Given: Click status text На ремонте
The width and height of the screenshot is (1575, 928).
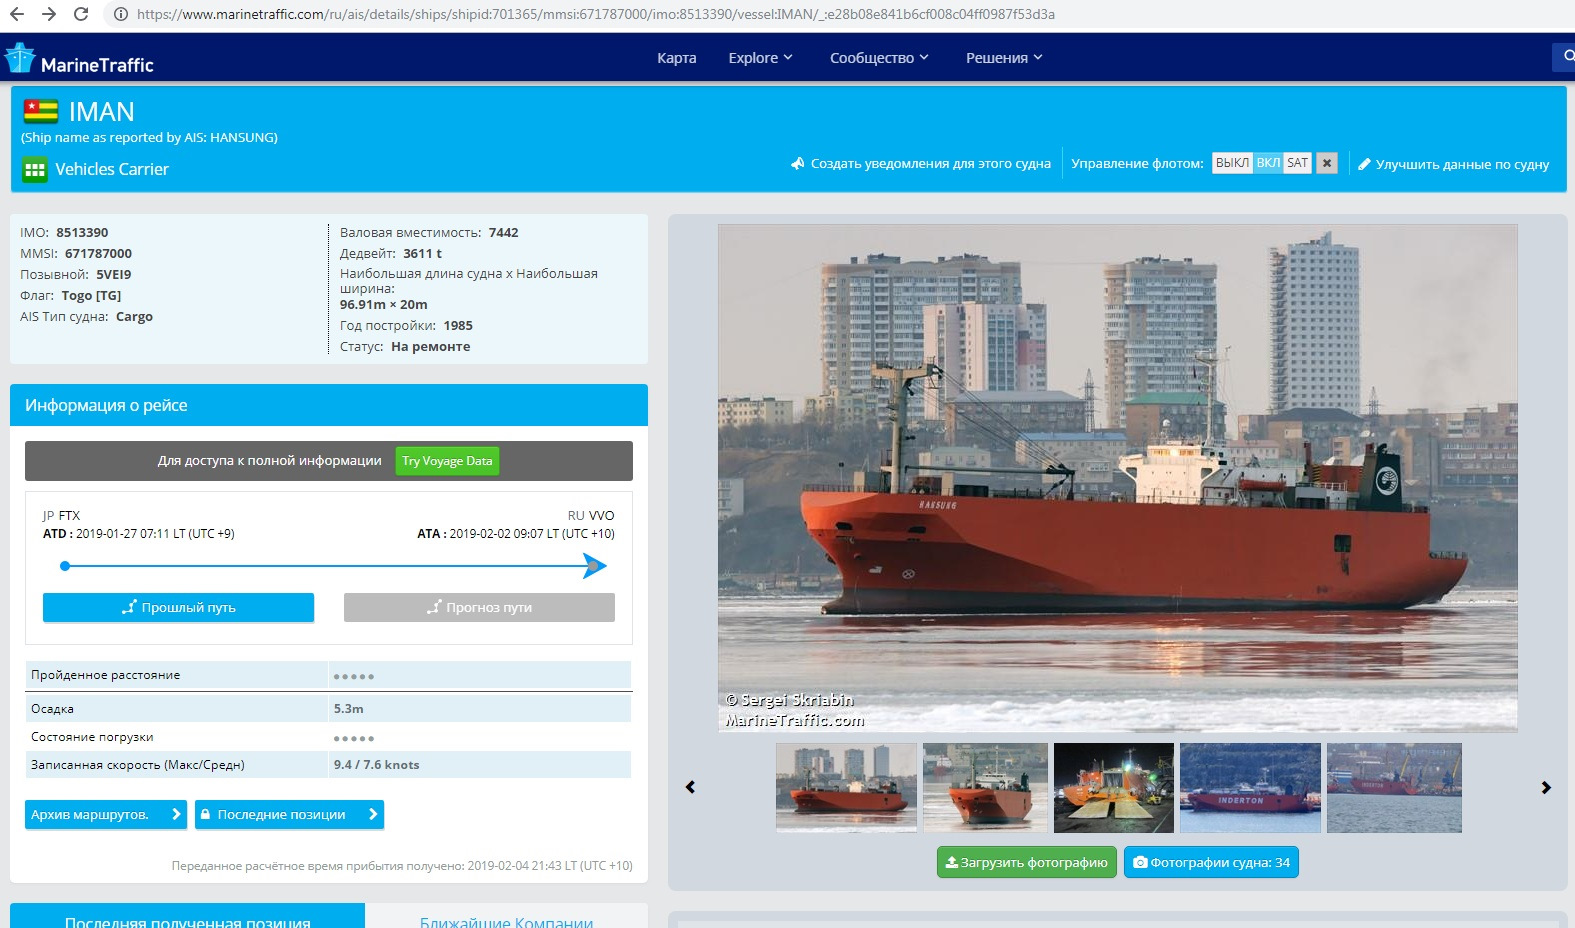Looking at the screenshot, I should pos(431,346).
